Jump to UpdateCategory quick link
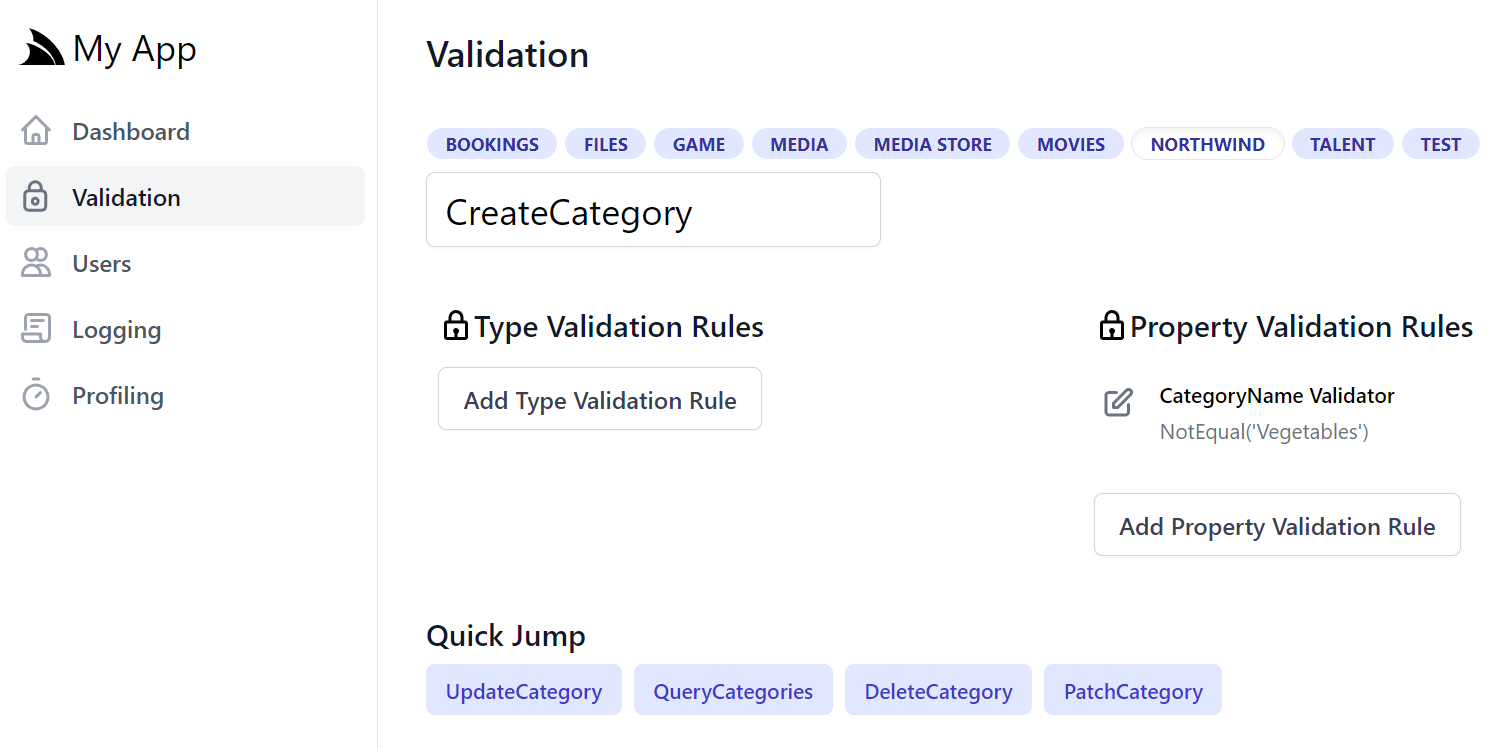The image size is (1501, 748). pos(524,690)
